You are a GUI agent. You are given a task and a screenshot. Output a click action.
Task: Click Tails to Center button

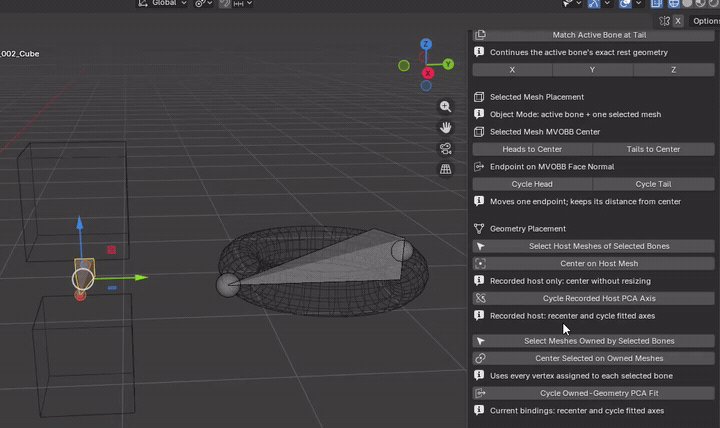point(653,149)
